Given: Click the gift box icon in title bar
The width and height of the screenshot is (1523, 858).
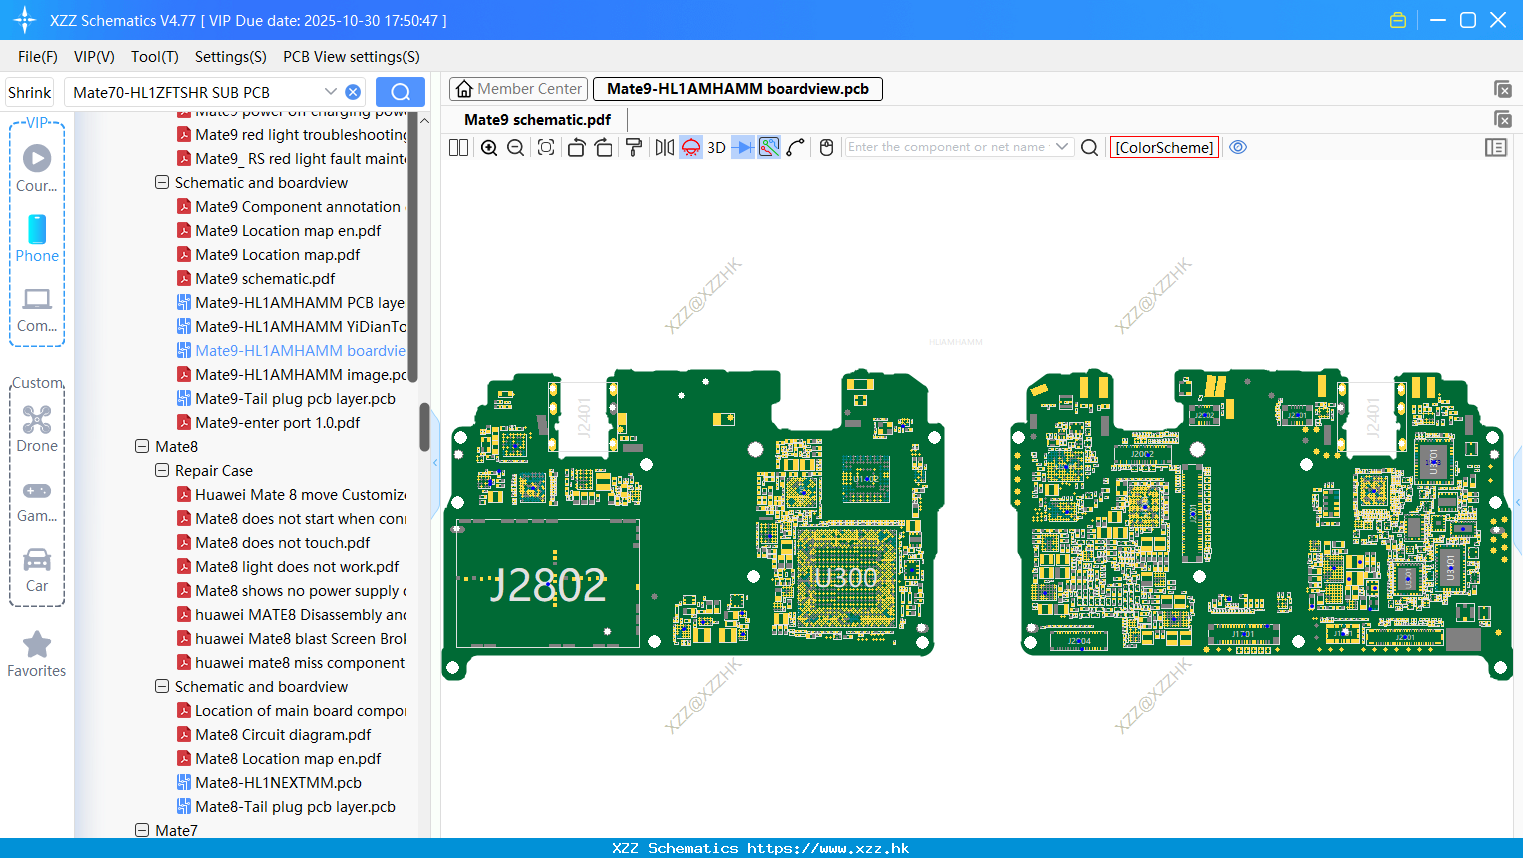Looking at the screenshot, I should (1398, 20).
